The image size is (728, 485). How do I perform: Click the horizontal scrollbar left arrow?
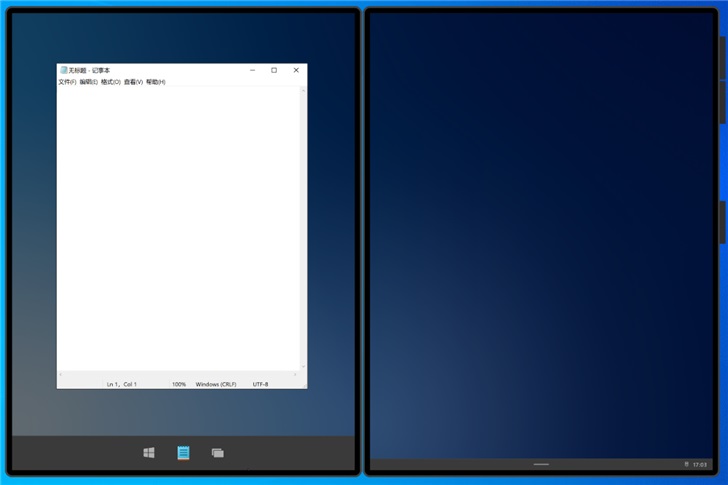point(60,374)
